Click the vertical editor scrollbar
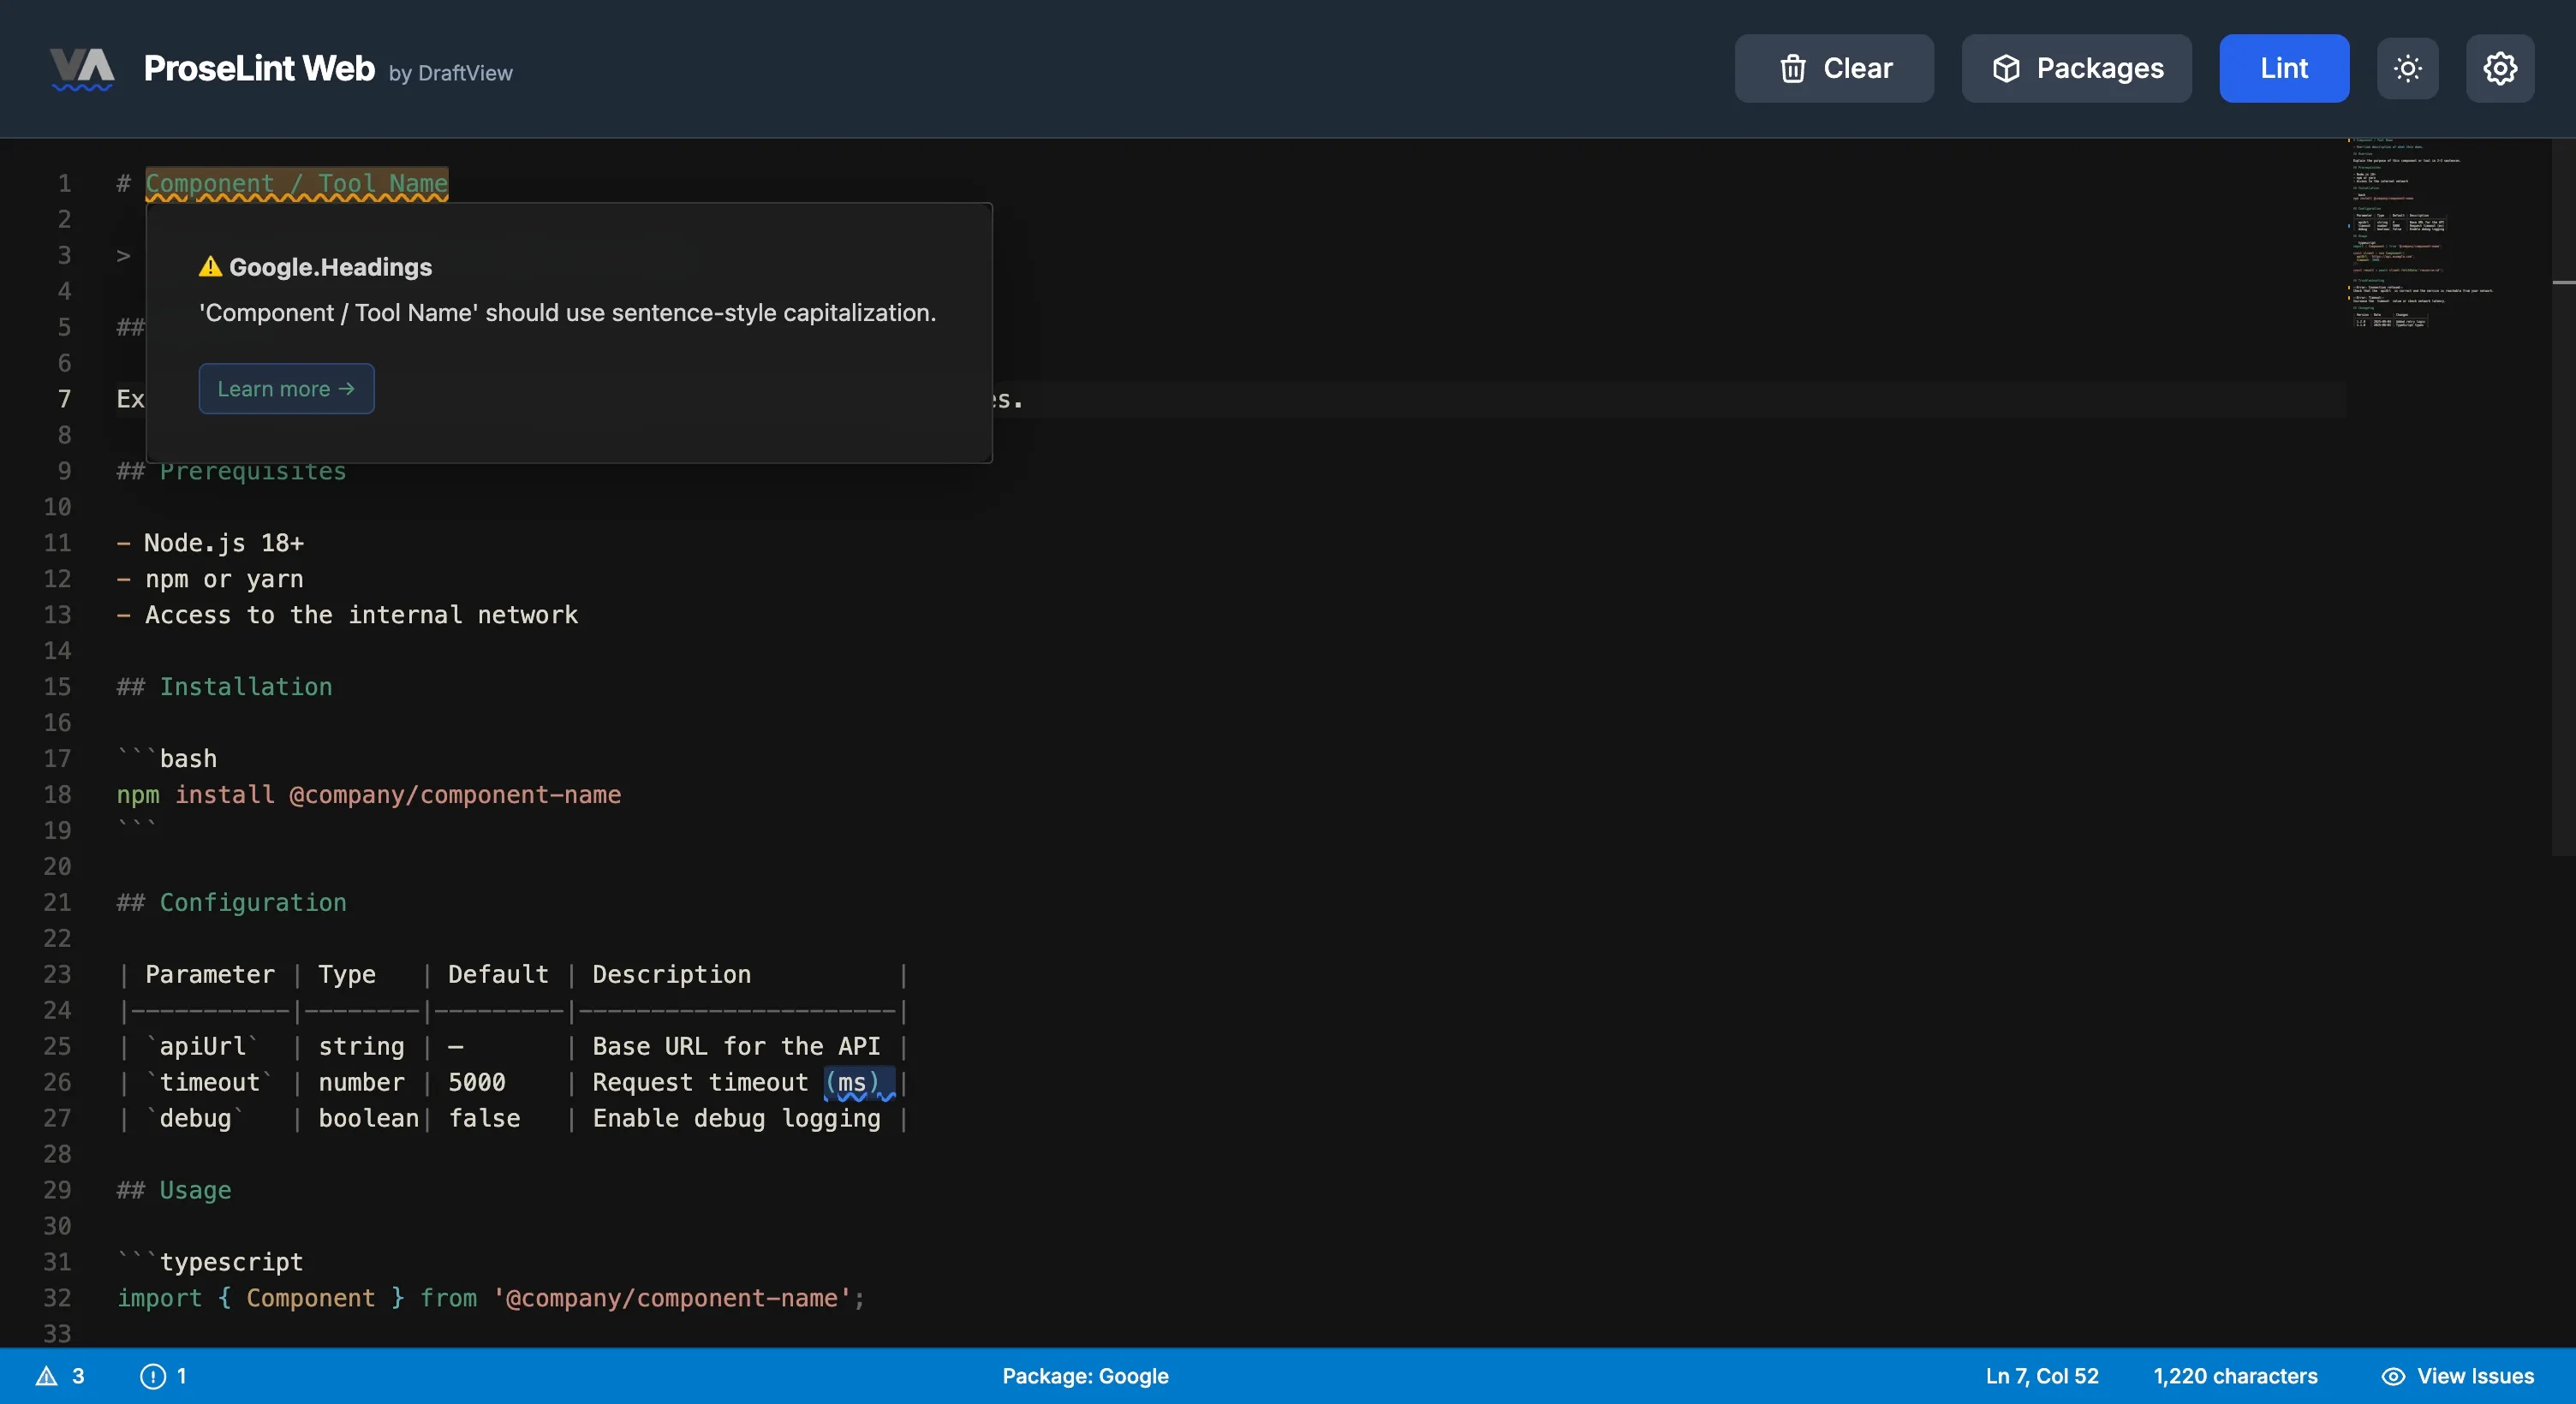Image resolution: width=2576 pixels, height=1404 pixels. [2563, 497]
